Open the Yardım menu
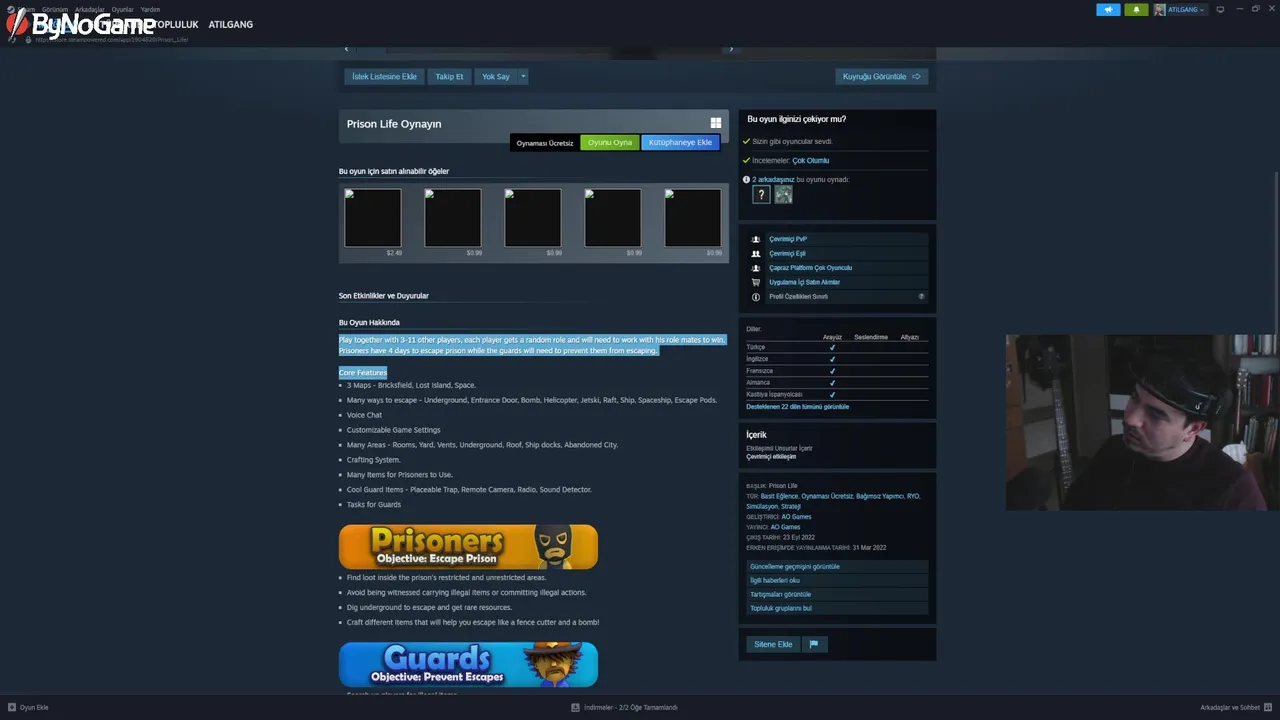This screenshot has width=1280, height=720. [x=150, y=9]
